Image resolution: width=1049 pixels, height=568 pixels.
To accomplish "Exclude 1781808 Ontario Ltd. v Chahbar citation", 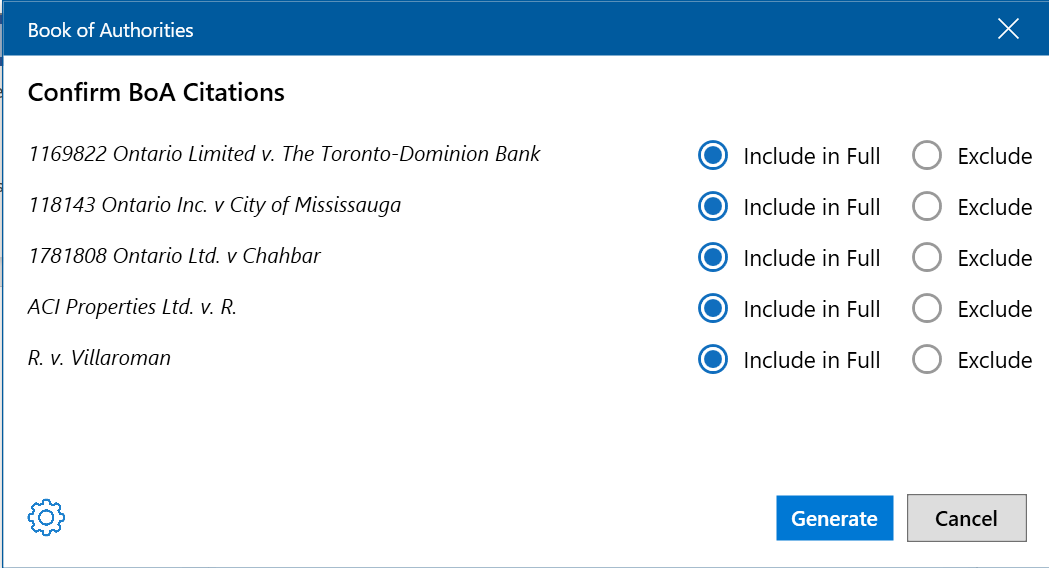I will (927, 258).
